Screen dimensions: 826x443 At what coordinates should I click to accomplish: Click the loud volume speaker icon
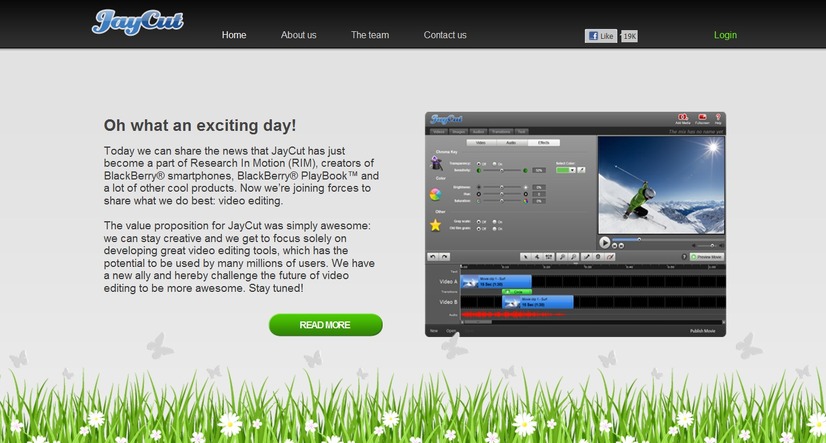[x=723, y=245]
